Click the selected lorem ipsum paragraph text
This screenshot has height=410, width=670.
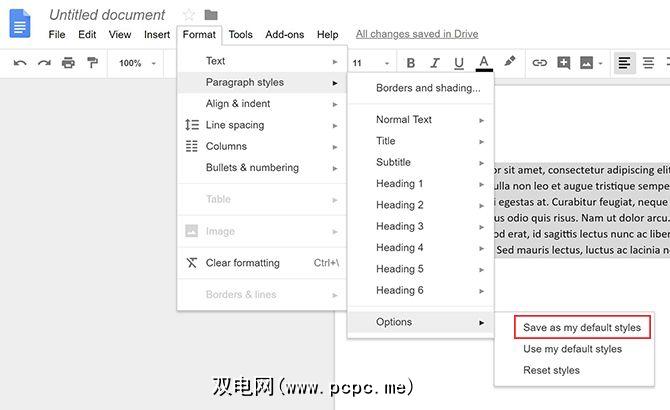582,210
